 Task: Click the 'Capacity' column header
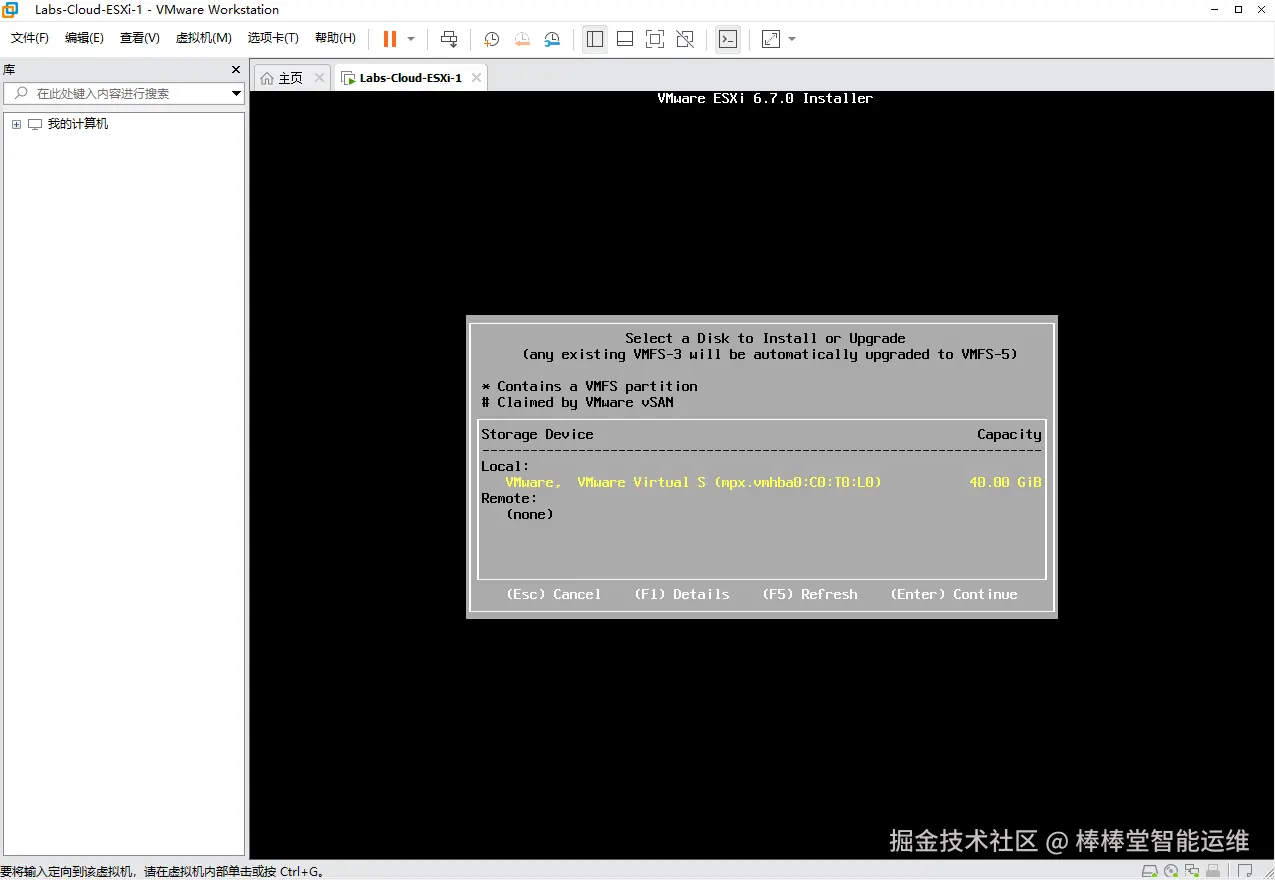point(1009,434)
